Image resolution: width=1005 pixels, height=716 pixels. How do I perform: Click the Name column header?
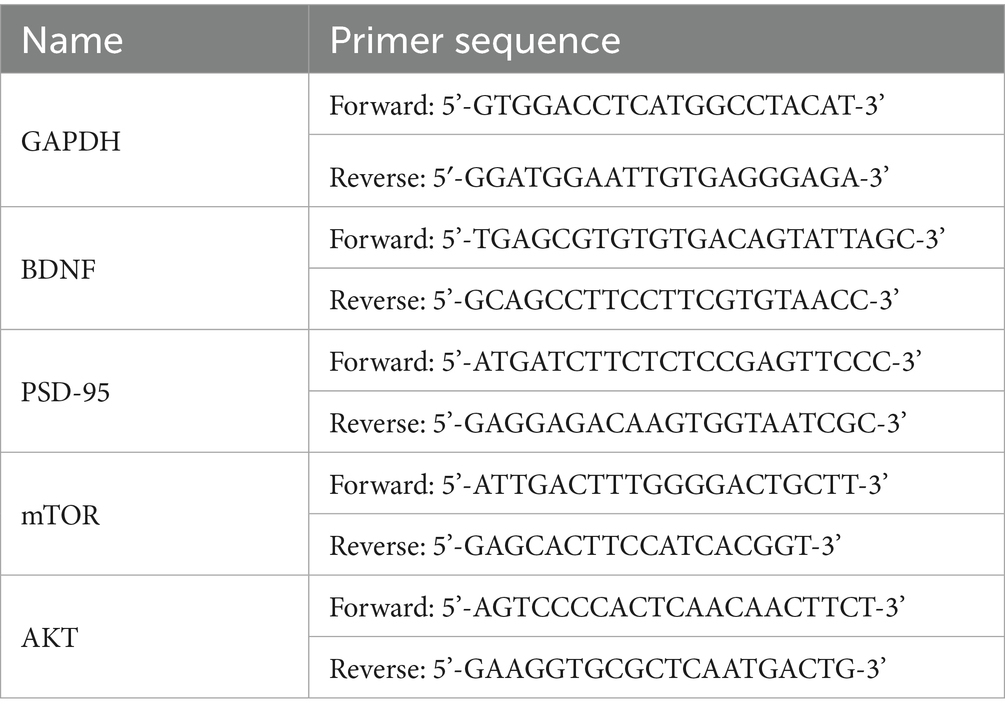click(x=72, y=40)
